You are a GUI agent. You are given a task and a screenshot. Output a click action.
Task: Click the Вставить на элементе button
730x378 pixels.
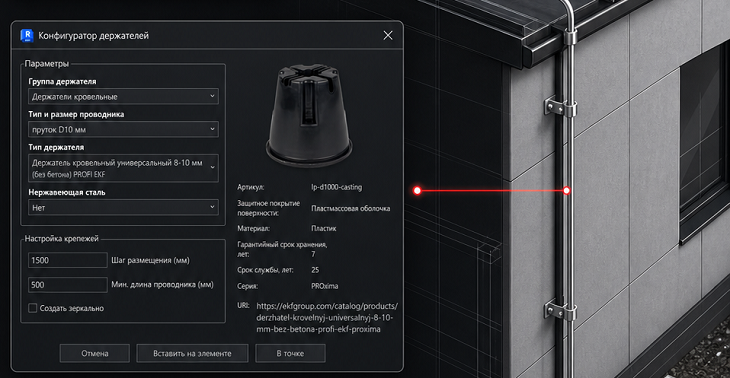tap(192, 353)
